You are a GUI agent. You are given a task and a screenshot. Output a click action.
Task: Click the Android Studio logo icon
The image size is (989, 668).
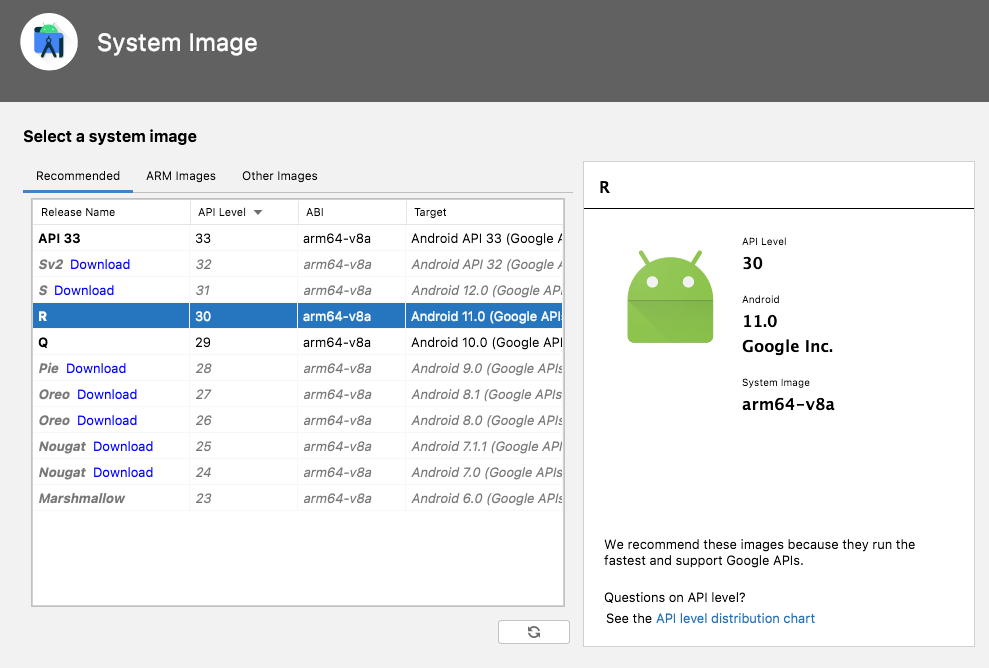point(49,42)
